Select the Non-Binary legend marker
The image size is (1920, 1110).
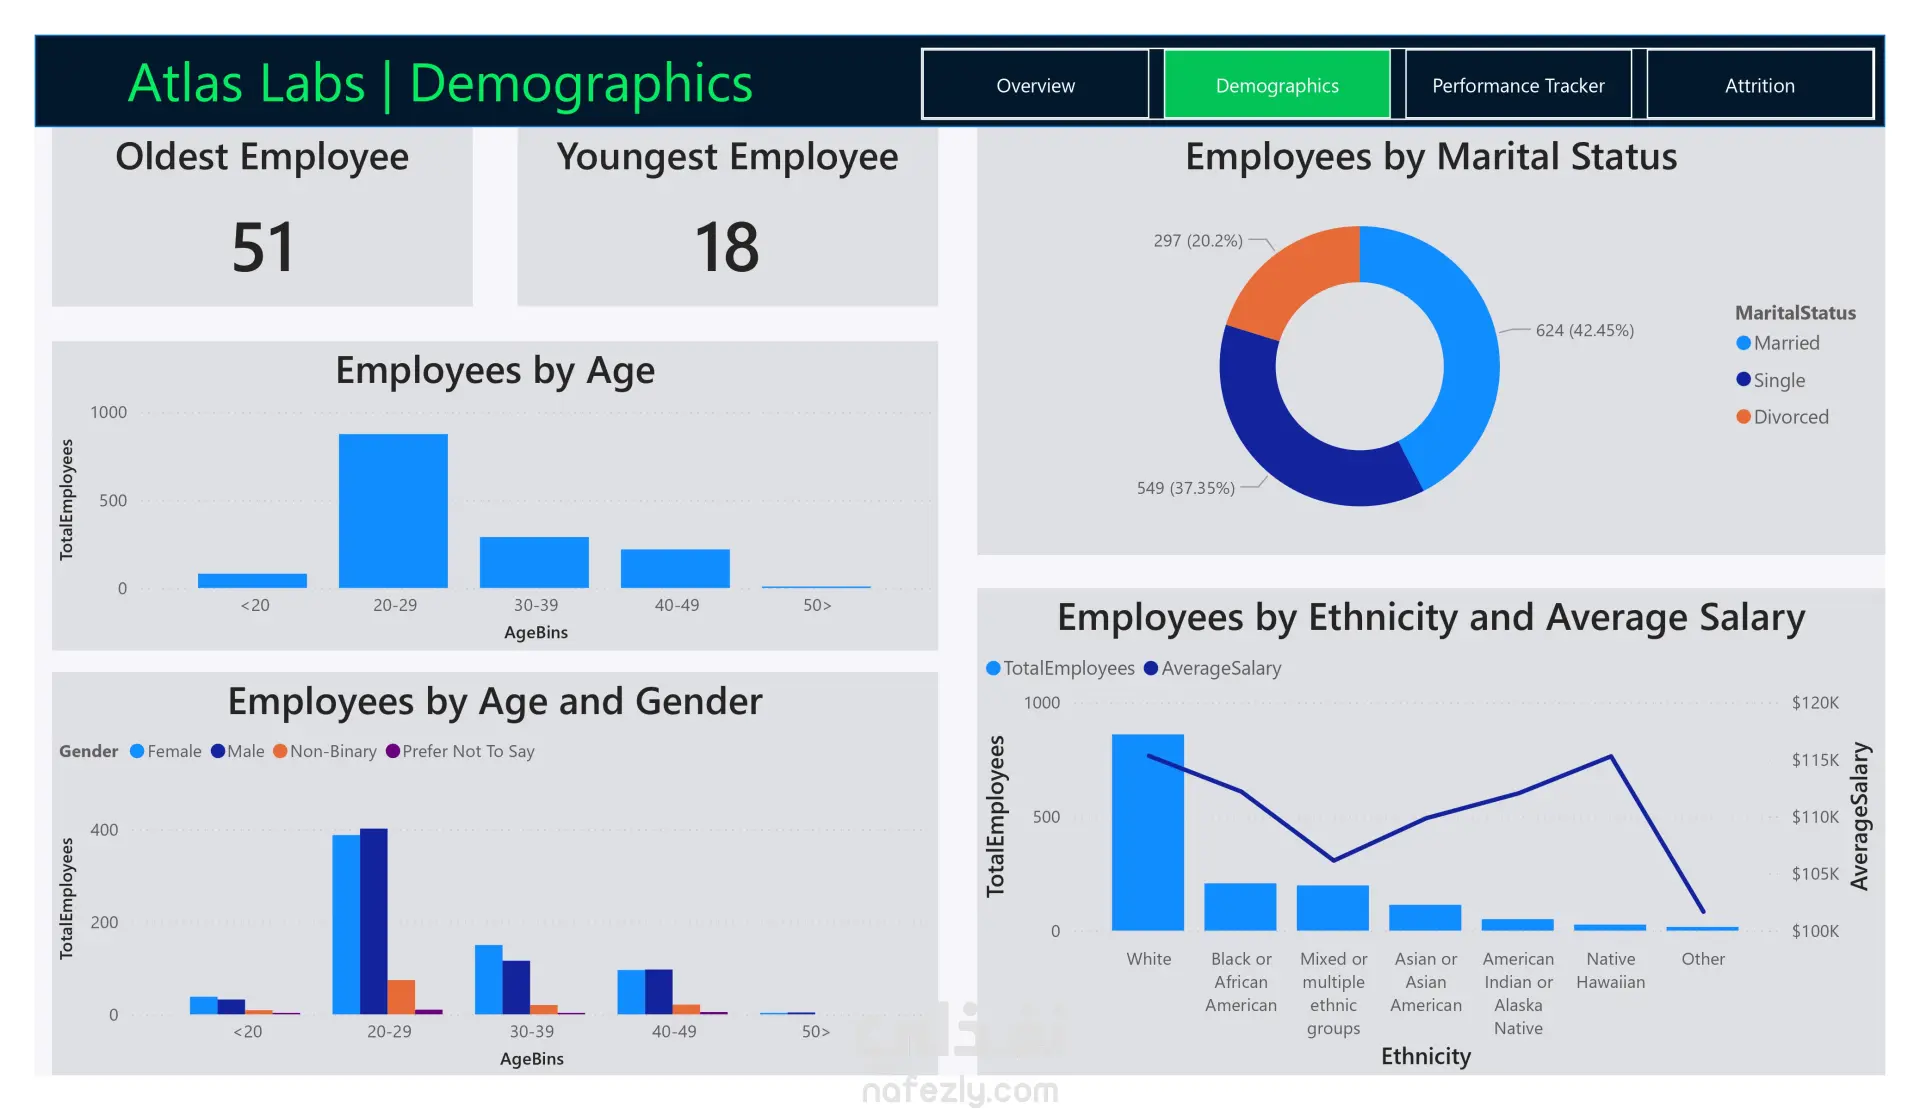point(280,751)
